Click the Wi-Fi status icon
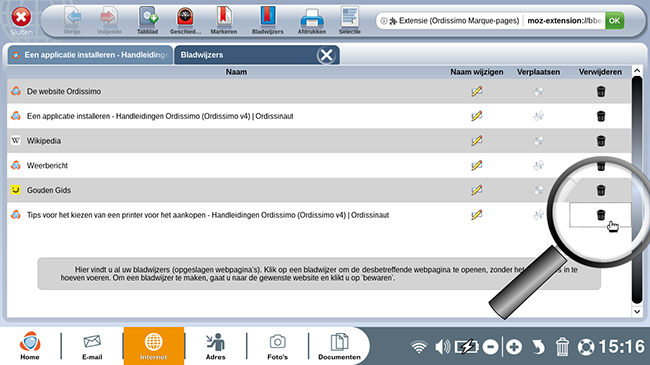This screenshot has height=365, width=650. 419,347
